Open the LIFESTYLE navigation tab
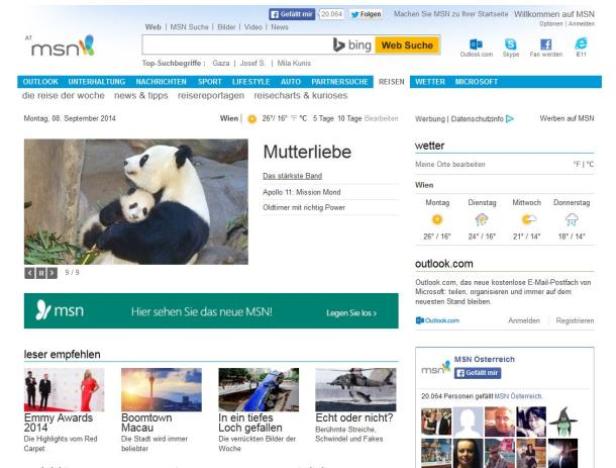 (x=251, y=82)
